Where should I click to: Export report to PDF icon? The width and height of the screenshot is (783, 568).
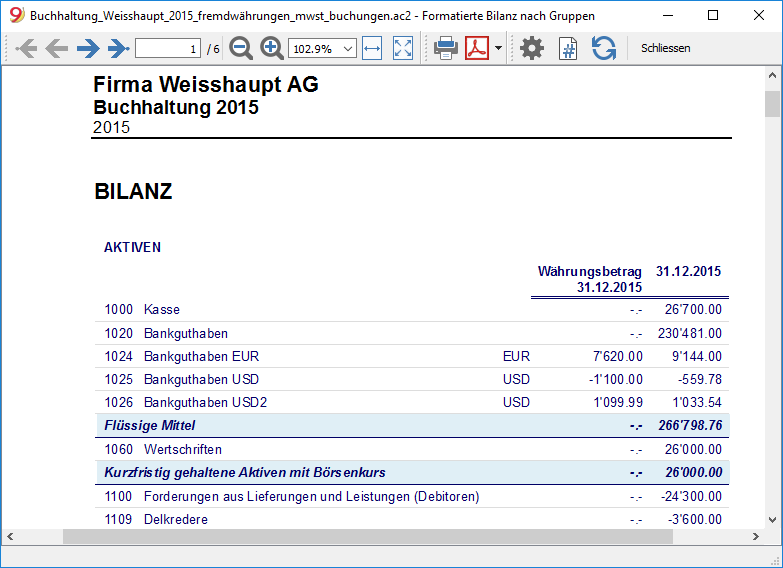click(477, 48)
